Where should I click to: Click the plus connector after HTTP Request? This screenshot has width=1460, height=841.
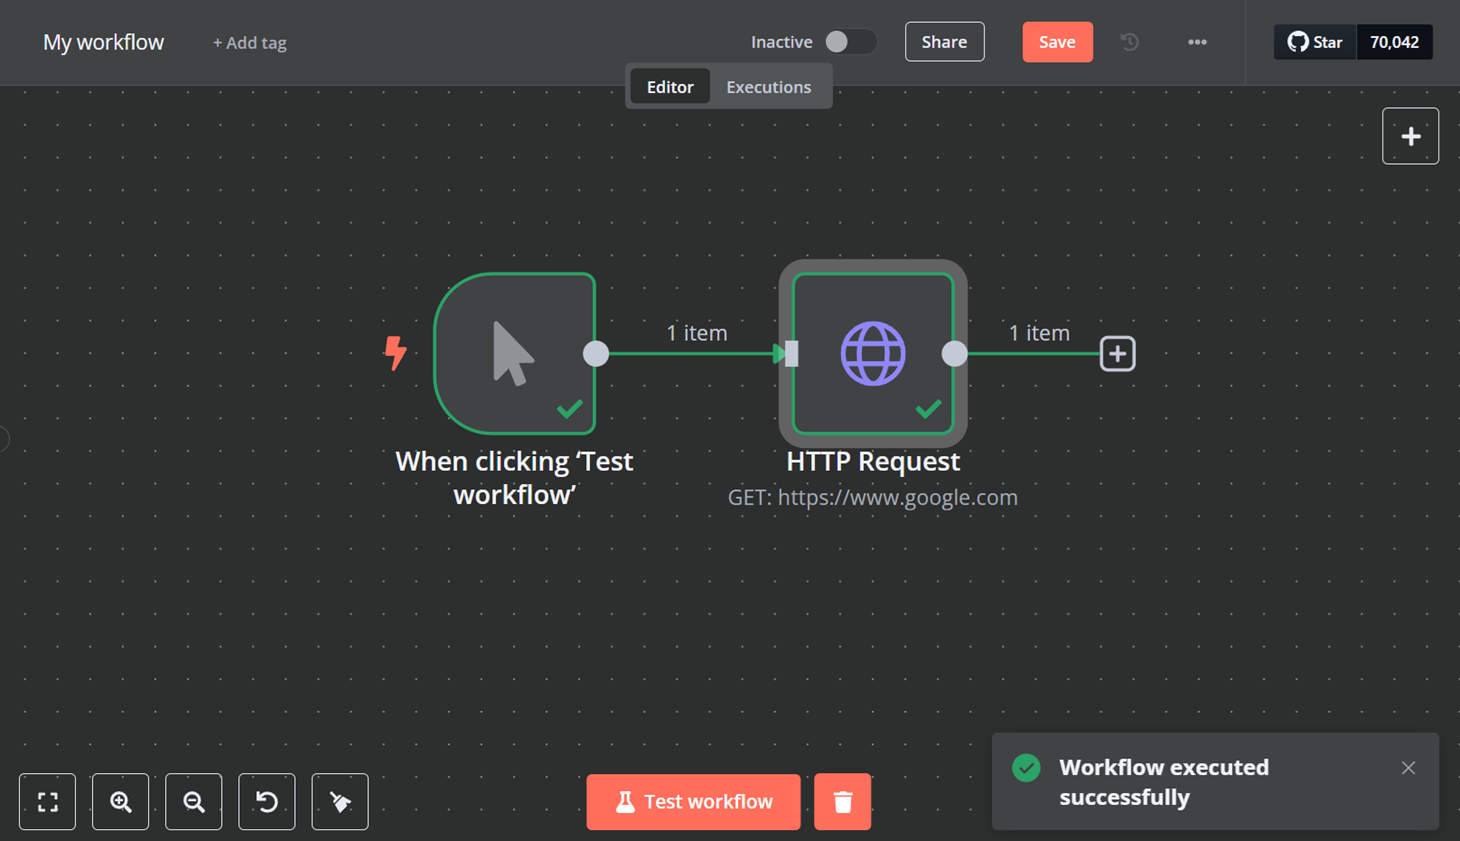point(1117,353)
